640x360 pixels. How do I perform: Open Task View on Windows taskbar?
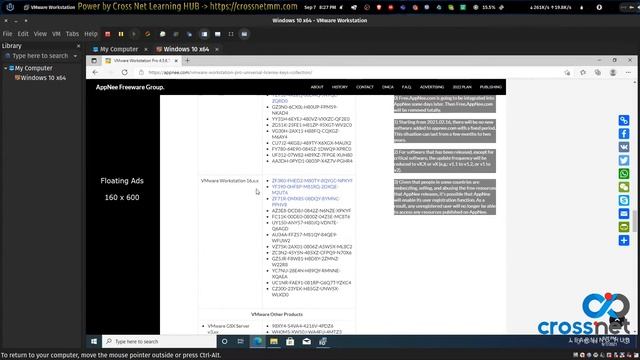pos(241,342)
